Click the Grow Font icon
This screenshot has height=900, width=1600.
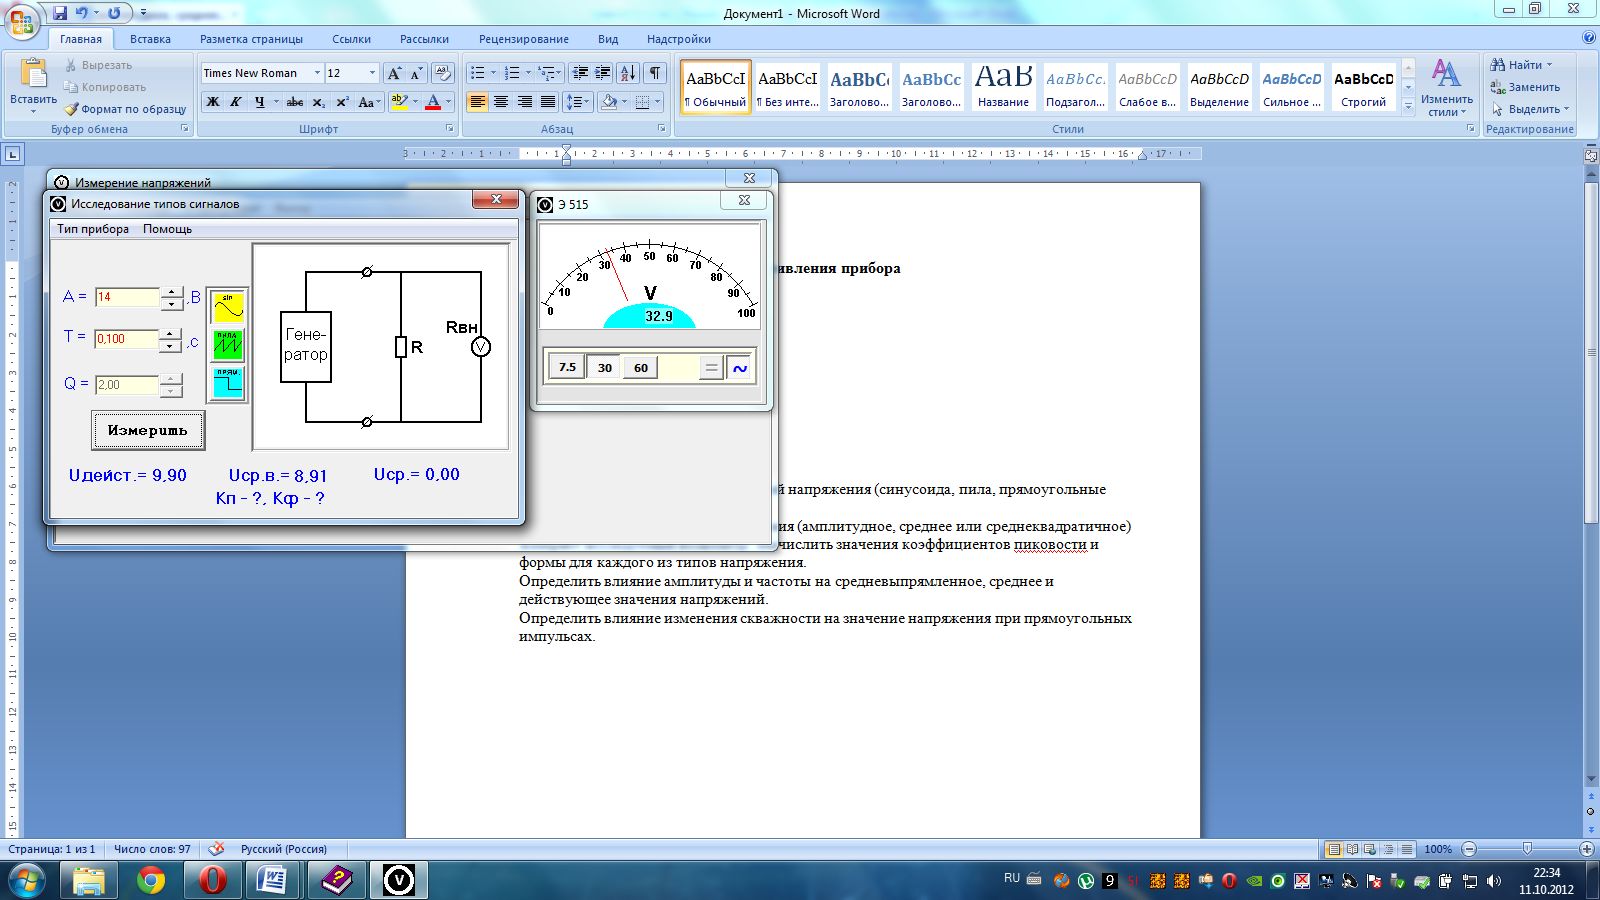click(x=394, y=73)
